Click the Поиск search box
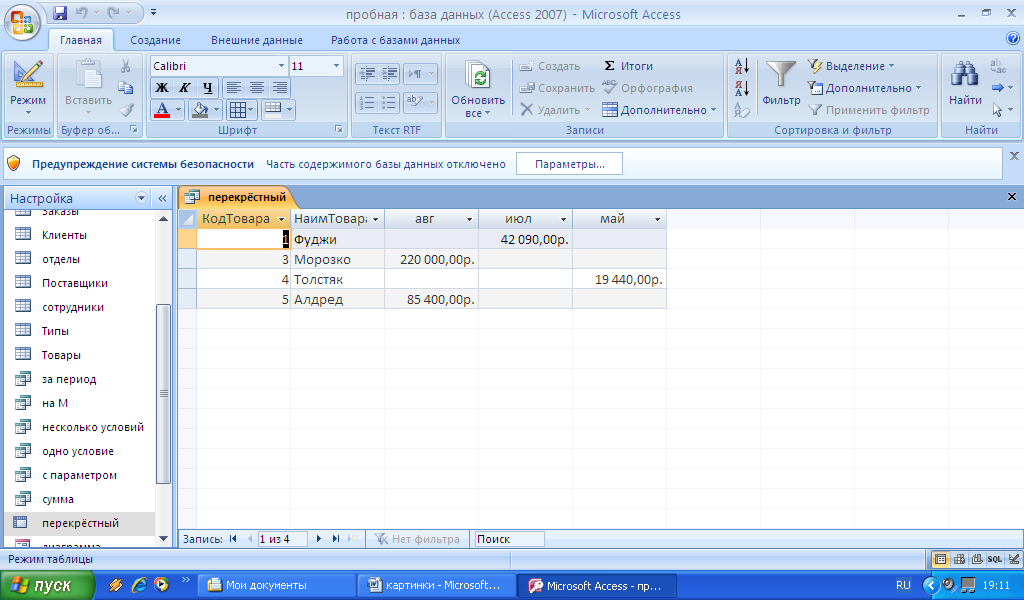The width and height of the screenshot is (1024, 600). [x=509, y=539]
